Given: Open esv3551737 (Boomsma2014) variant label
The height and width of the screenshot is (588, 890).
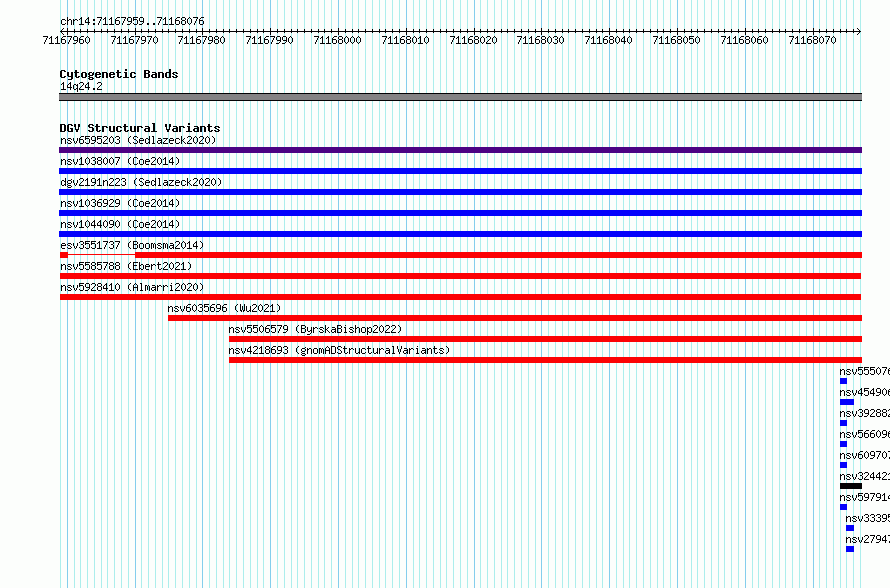Looking at the screenshot, I should point(132,245).
